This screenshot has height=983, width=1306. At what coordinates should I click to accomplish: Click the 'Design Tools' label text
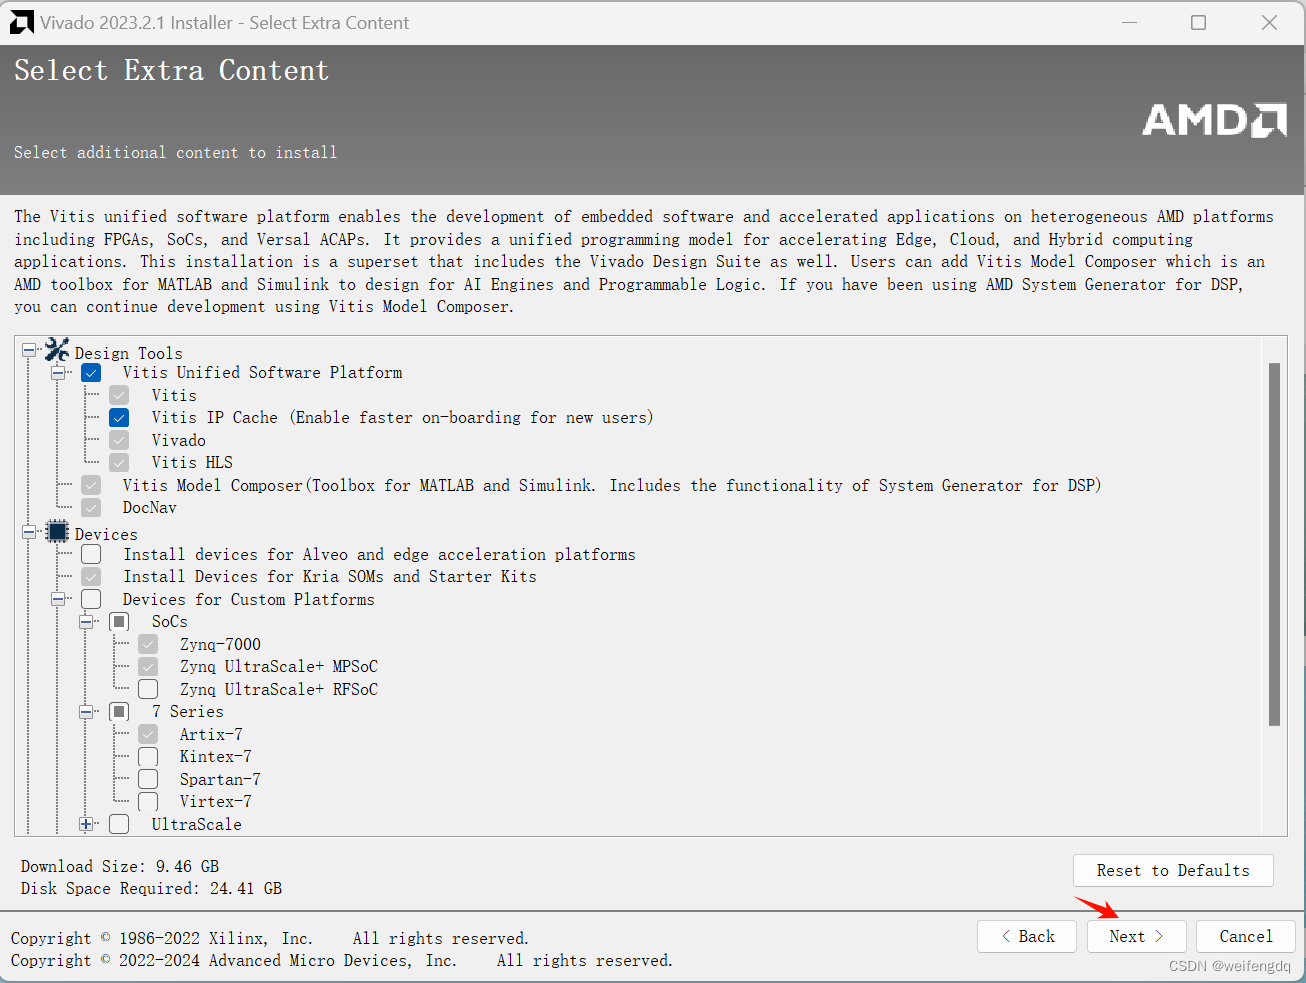pyautogui.click(x=129, y=354)
